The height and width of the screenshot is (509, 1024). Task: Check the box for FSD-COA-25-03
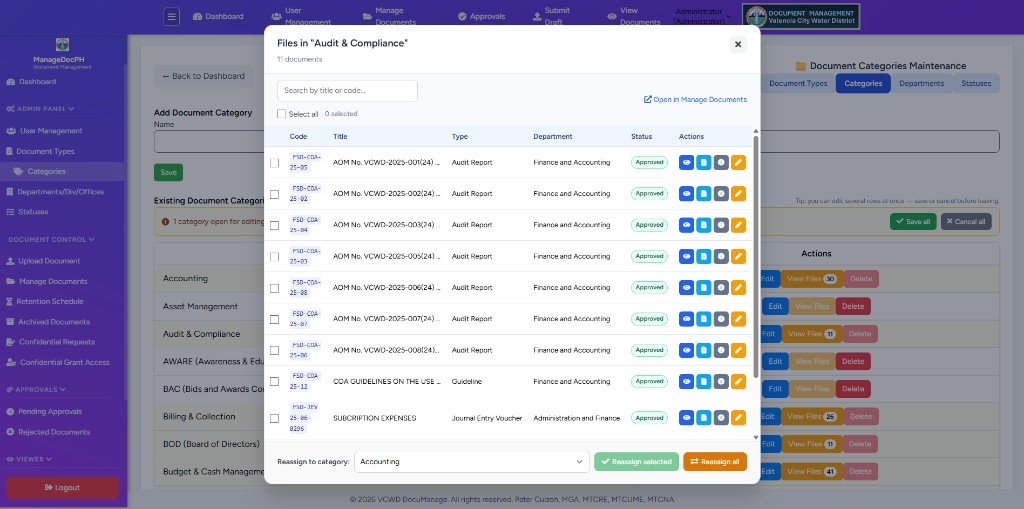(274, 257)
